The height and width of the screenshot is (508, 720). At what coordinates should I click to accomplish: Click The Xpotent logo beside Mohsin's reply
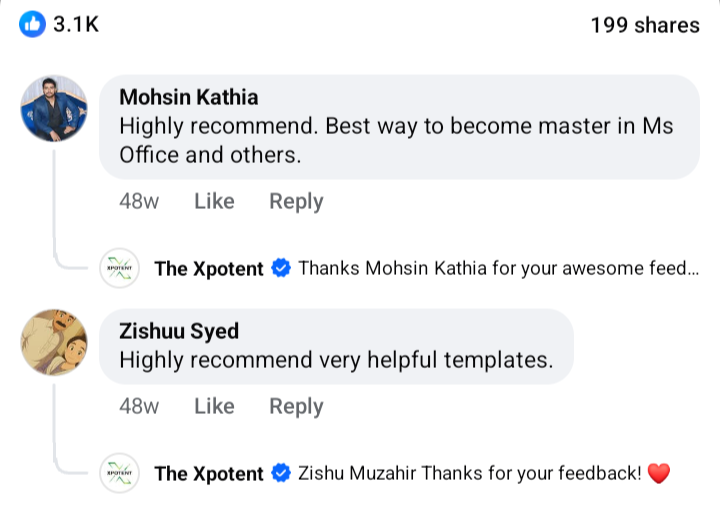pyautogui.click(x=119, y=269)
